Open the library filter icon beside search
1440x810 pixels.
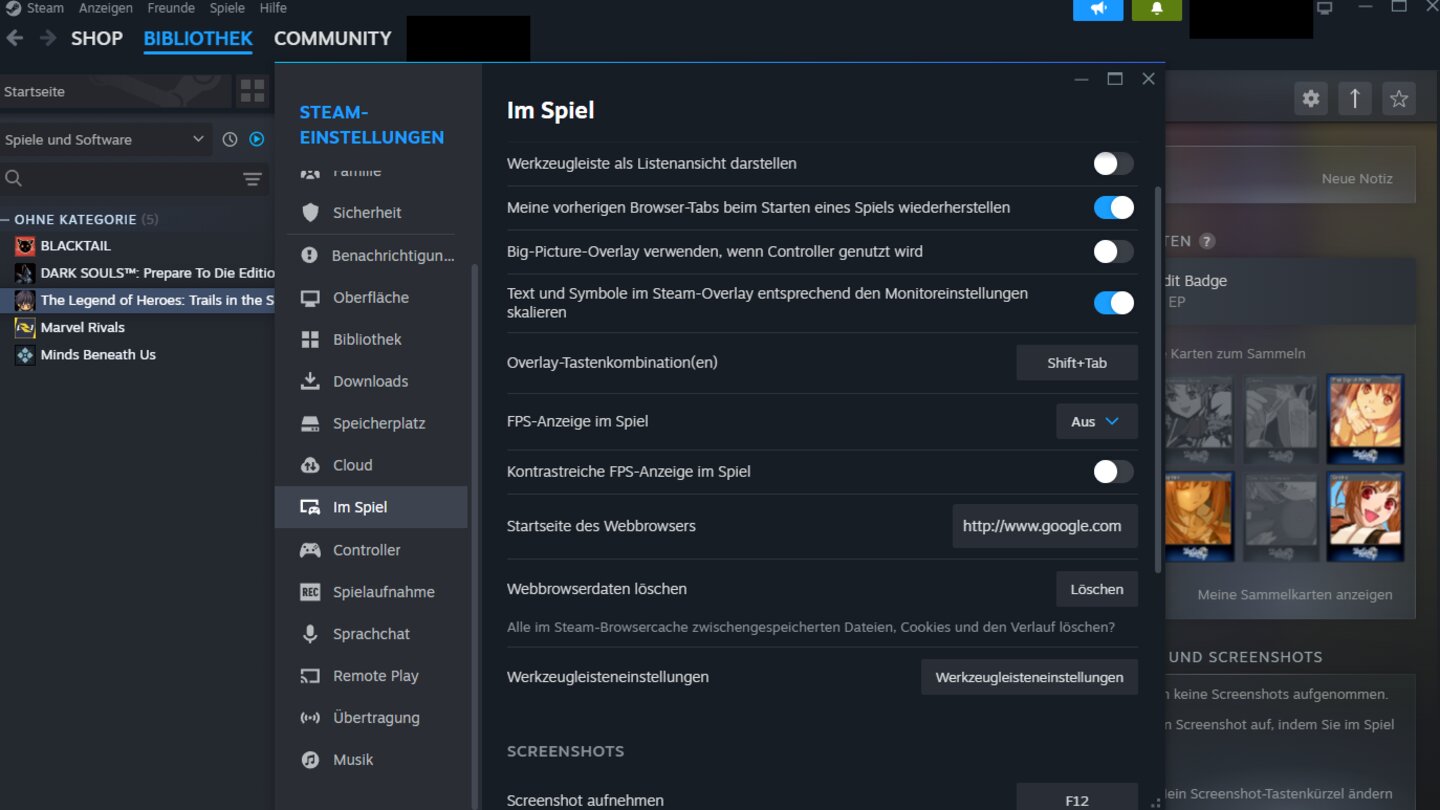[252, 178]
